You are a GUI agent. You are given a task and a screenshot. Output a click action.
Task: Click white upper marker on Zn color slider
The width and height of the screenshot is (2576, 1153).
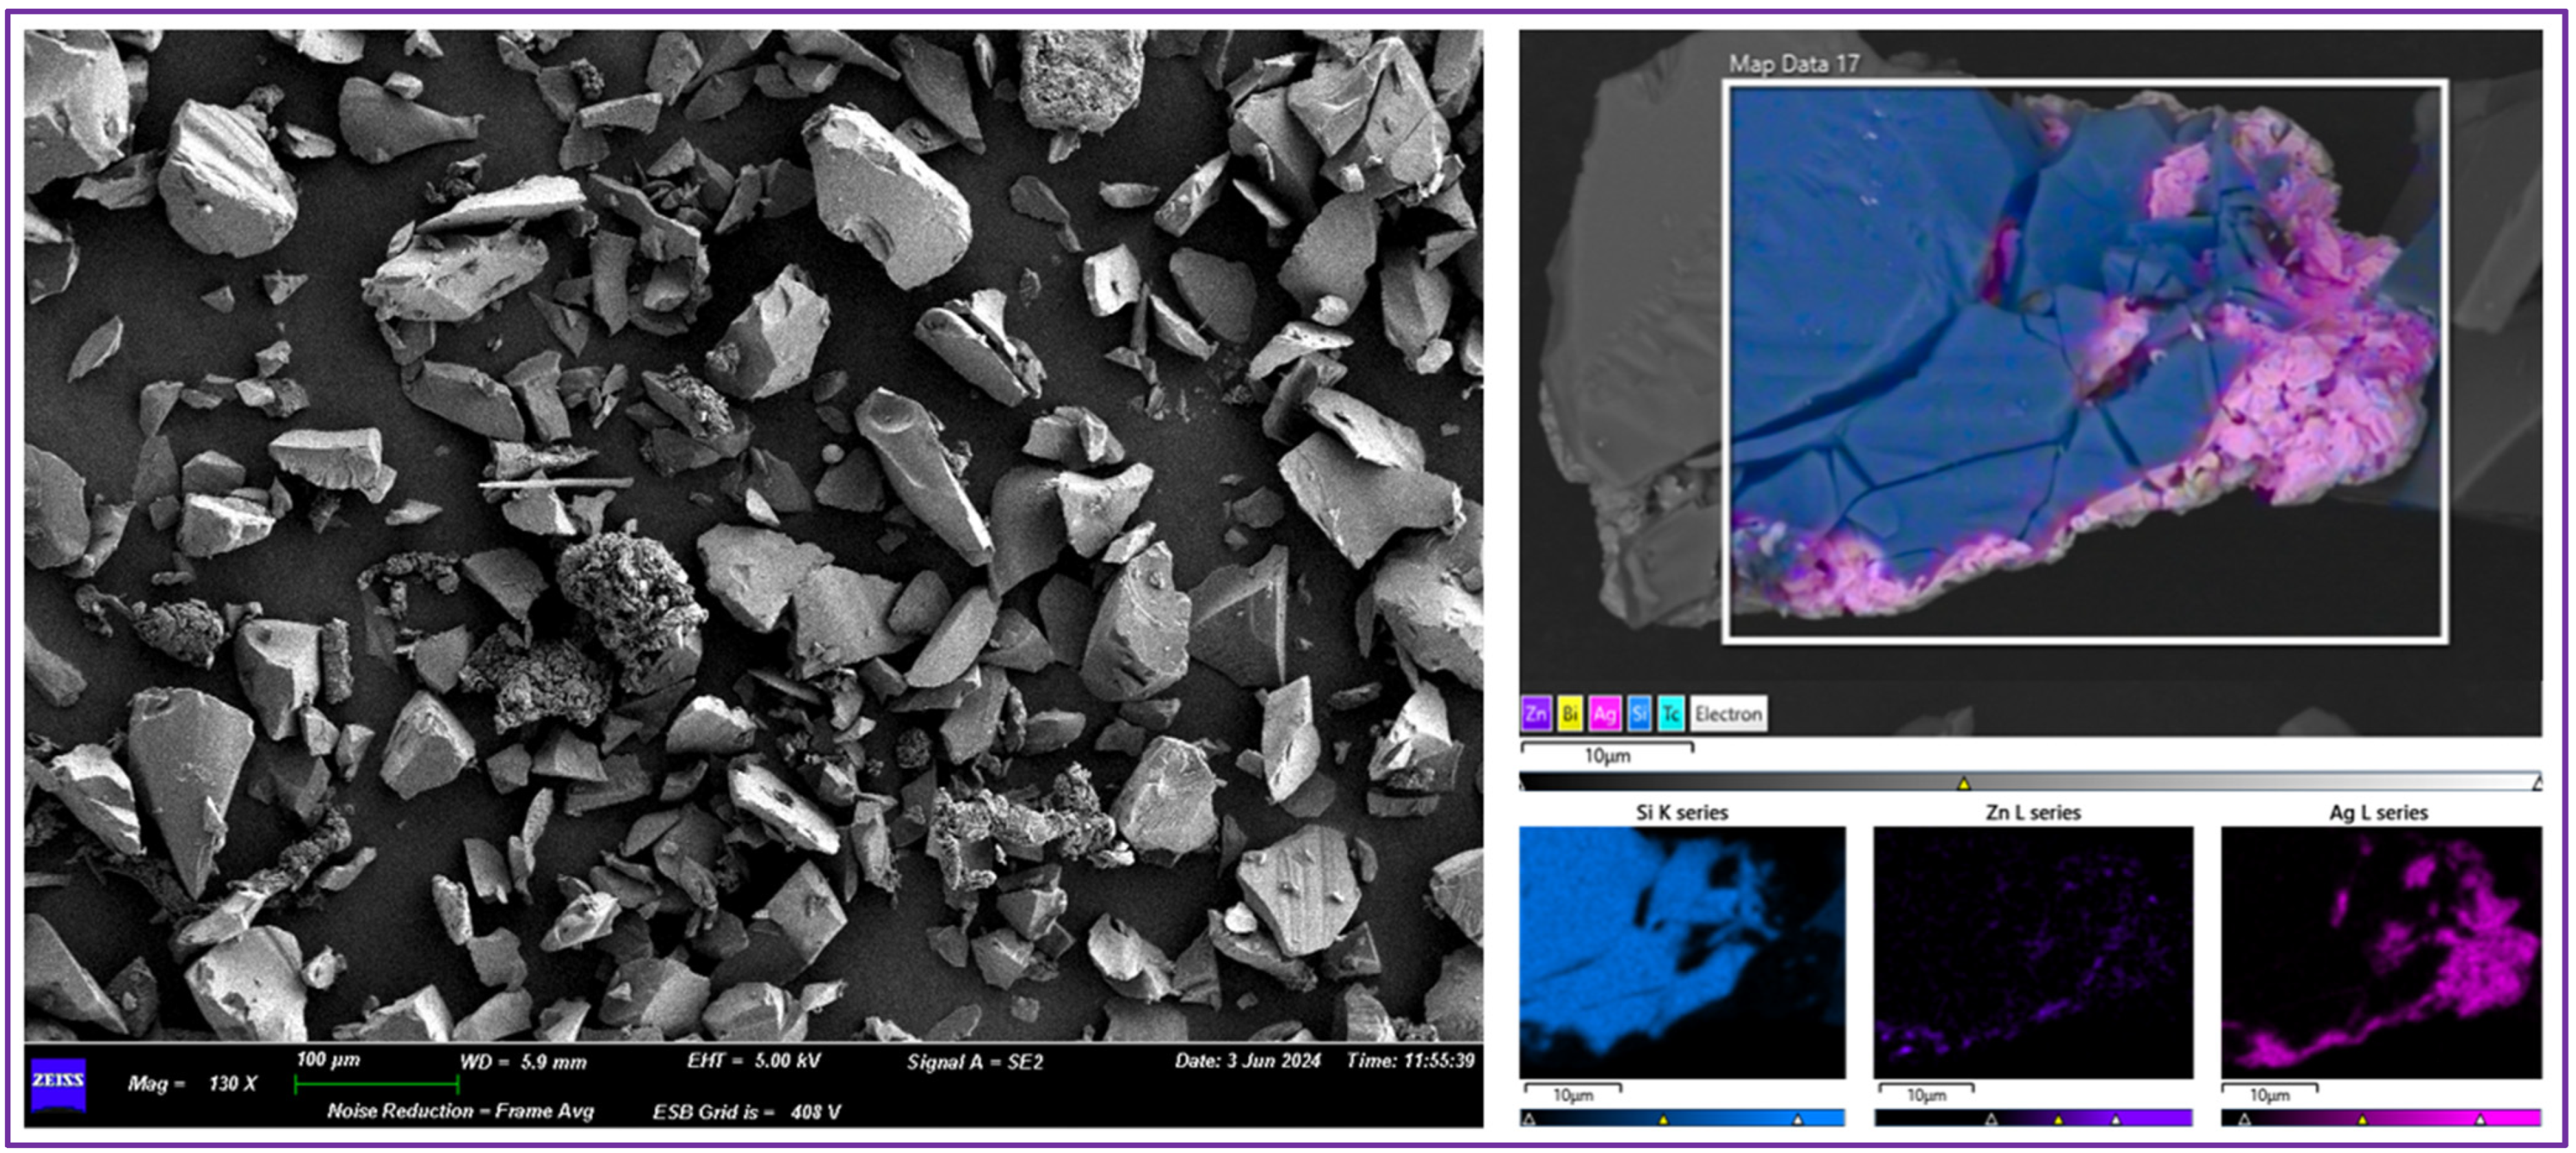2116,1120
